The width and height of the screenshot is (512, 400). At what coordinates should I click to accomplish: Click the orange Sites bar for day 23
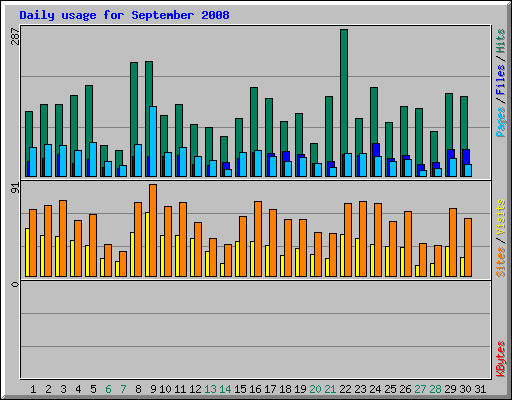point(363,239)
